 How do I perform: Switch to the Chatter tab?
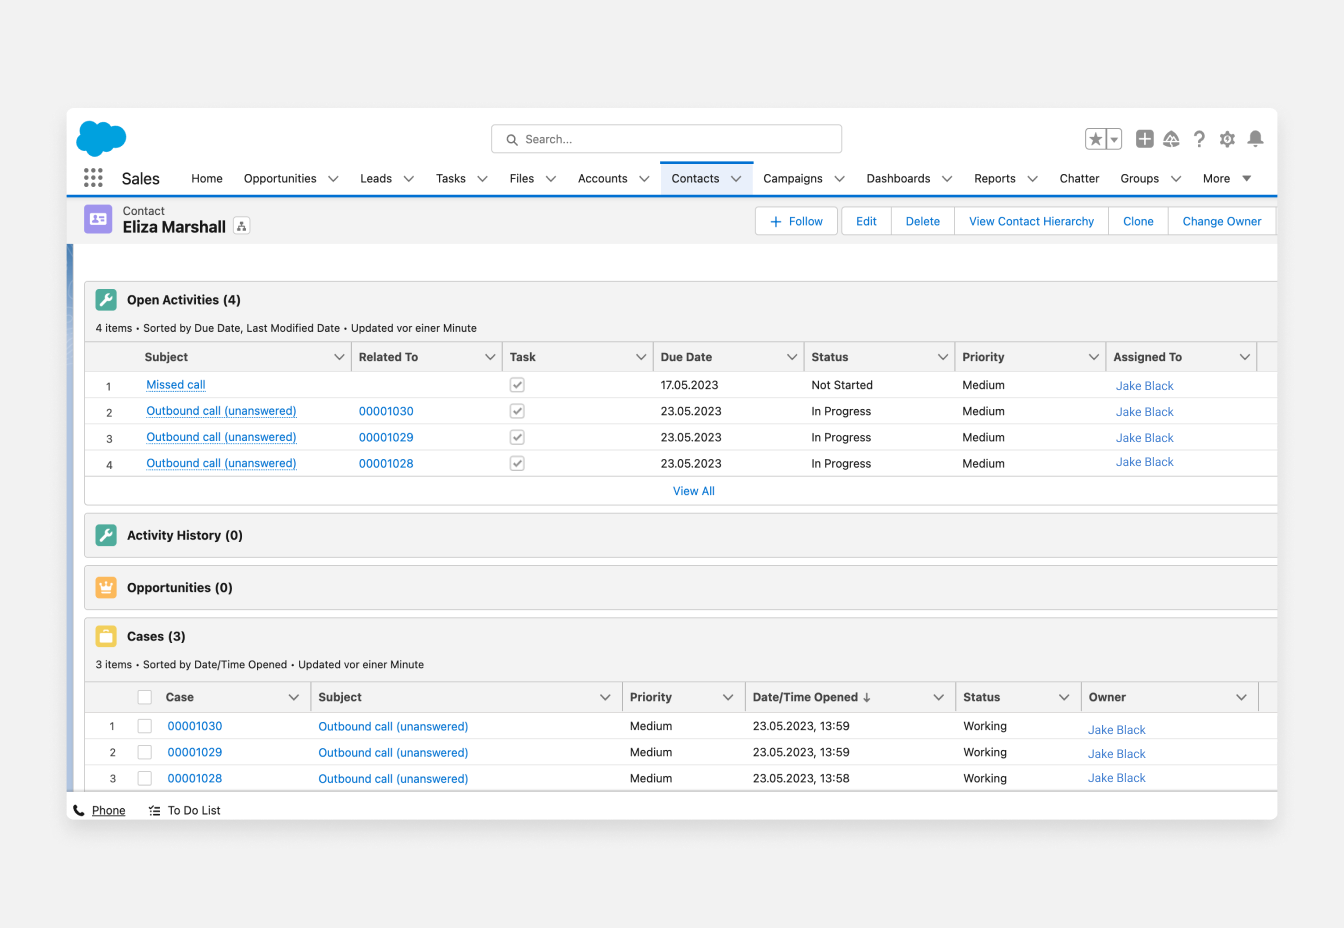(x=1079, y=179)
